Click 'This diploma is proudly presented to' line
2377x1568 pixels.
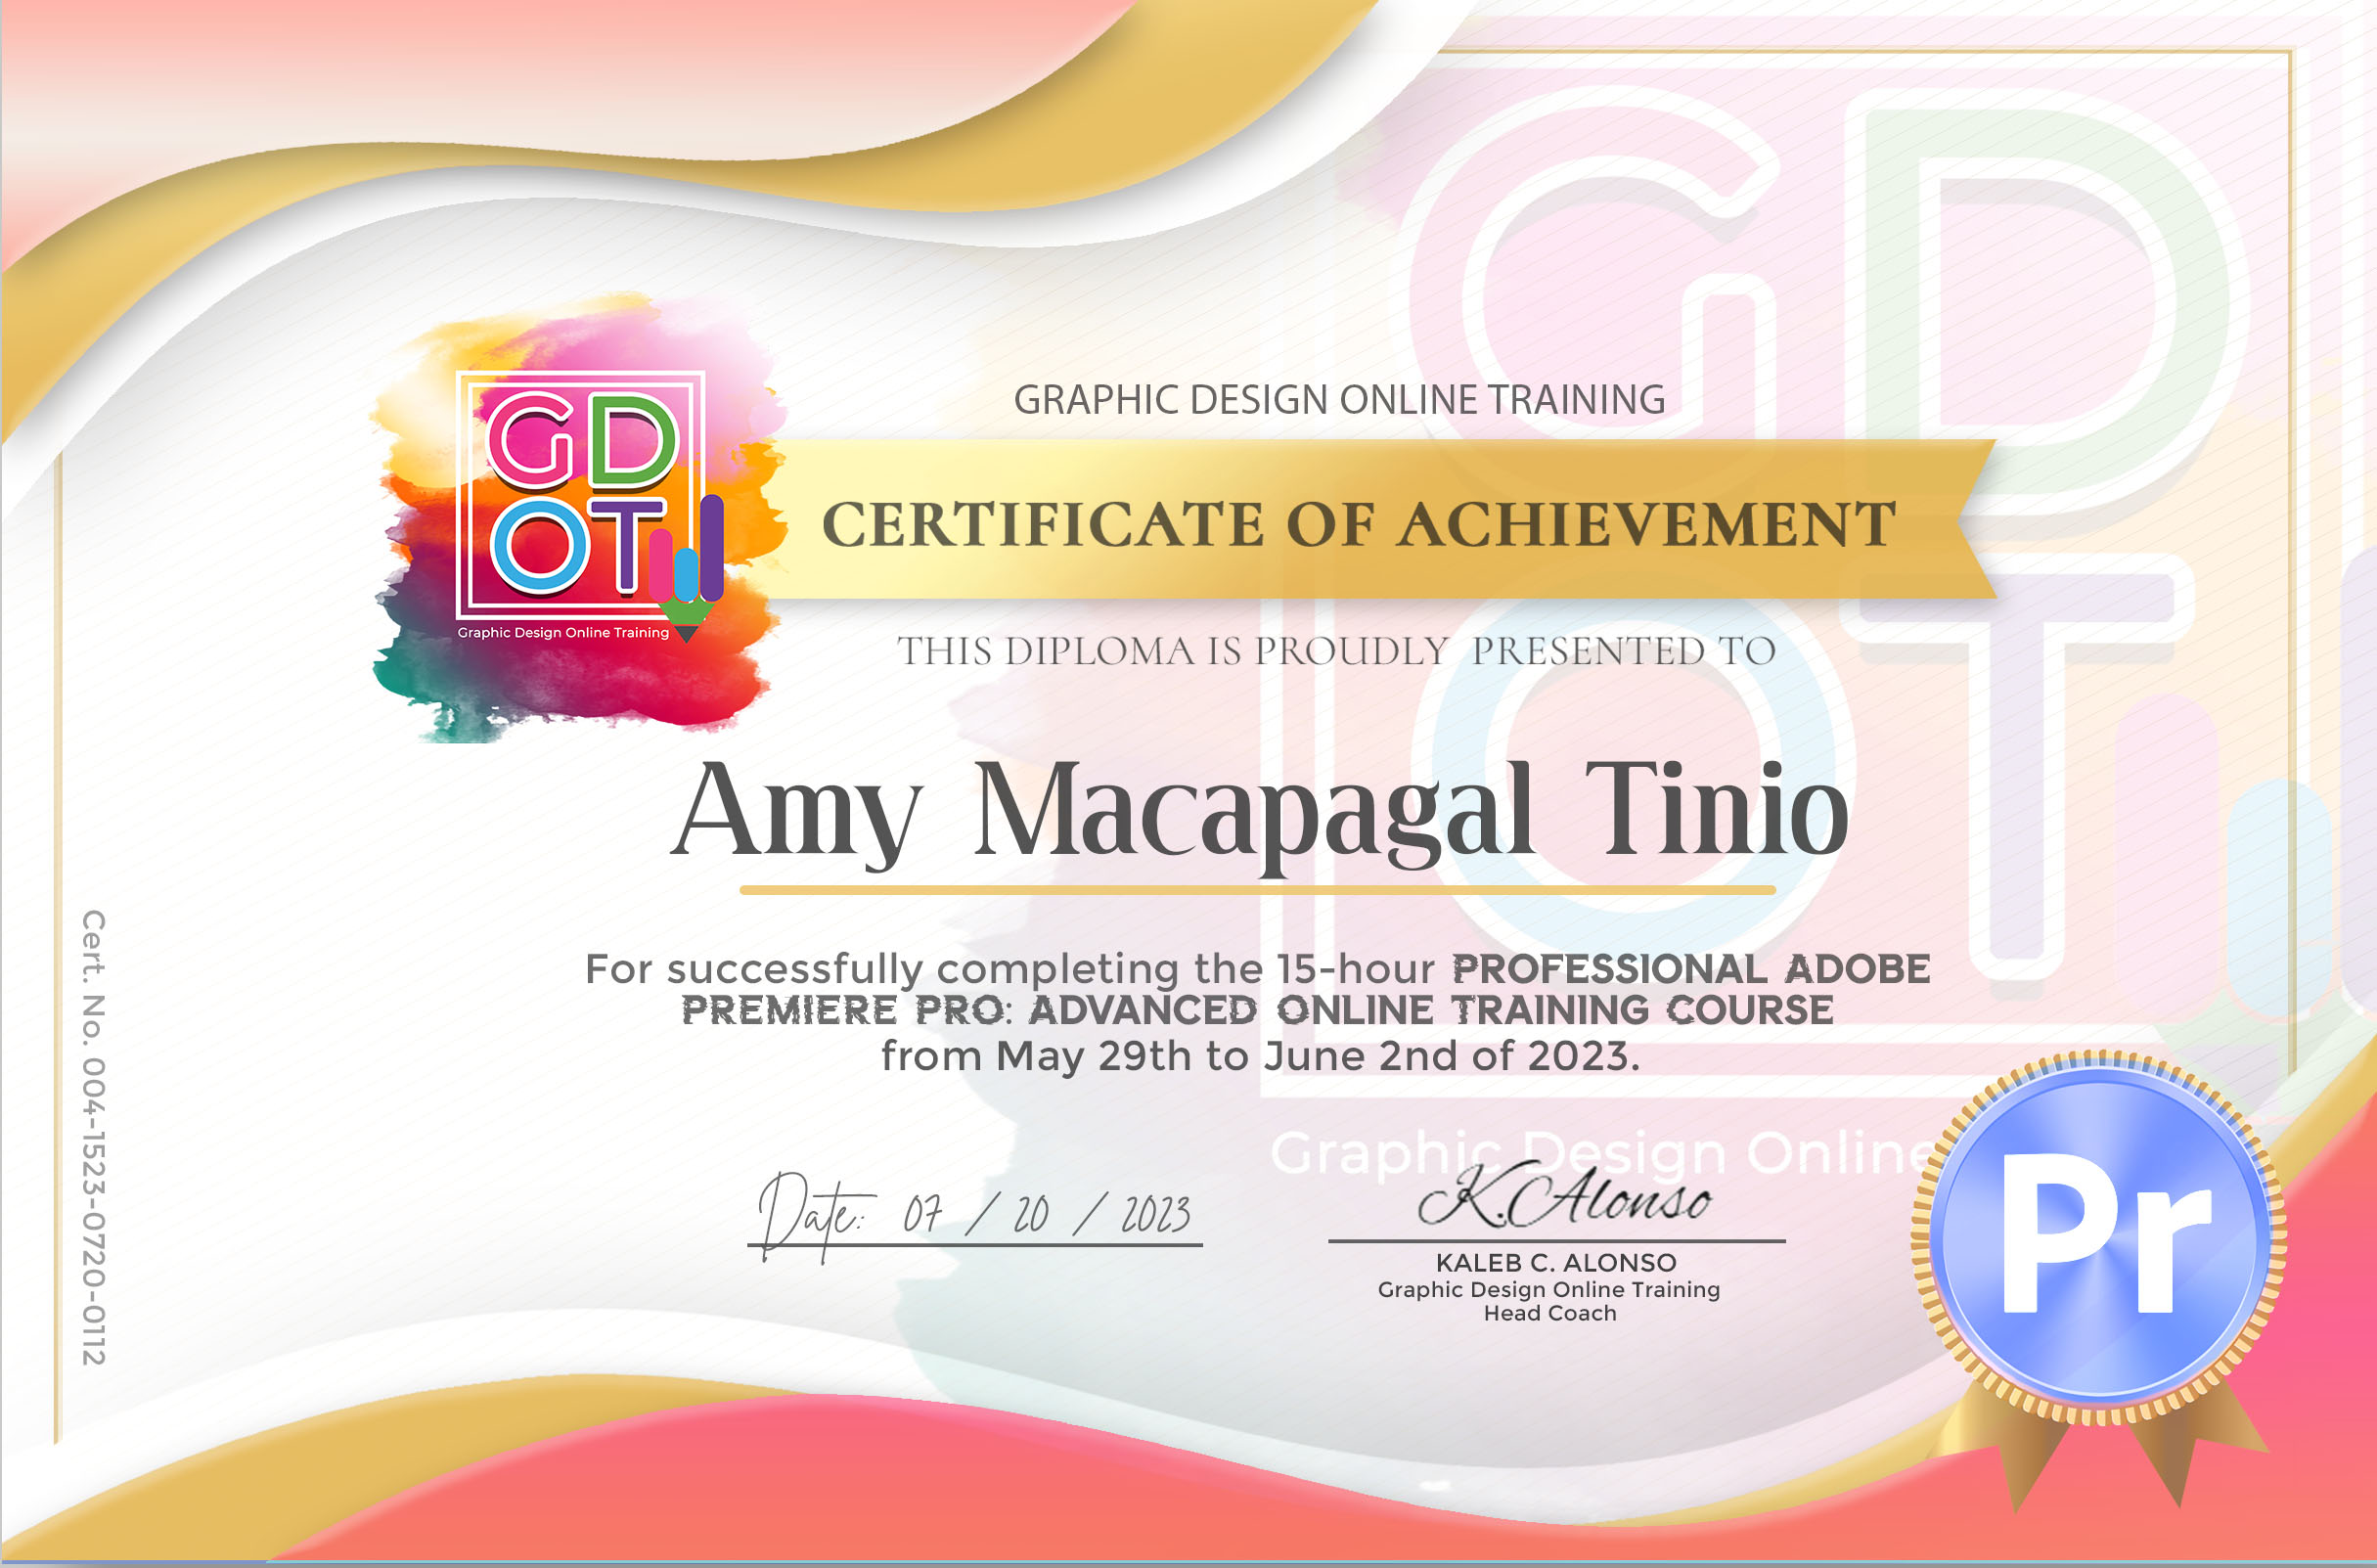[1336, 652]
